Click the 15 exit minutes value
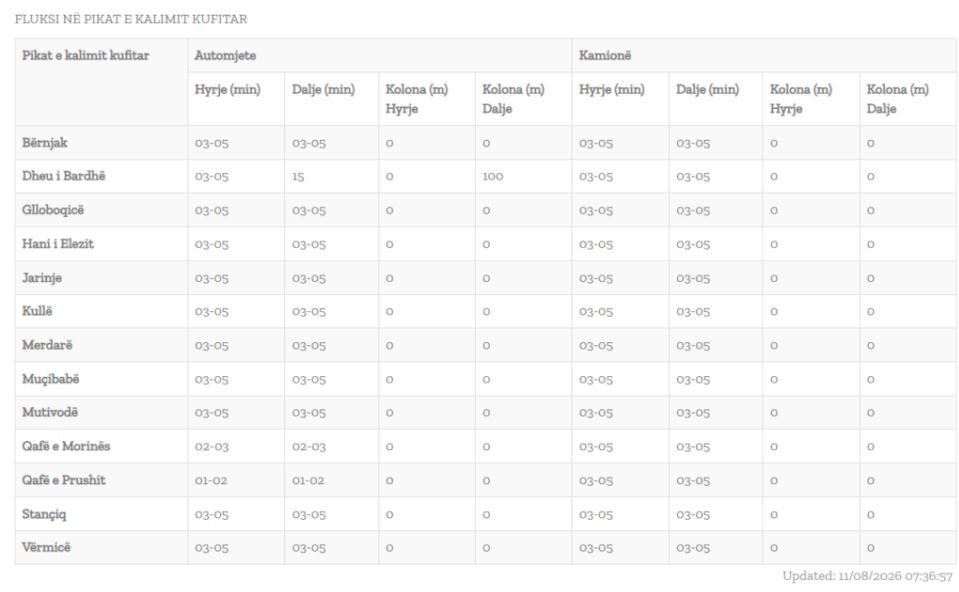 point(298,177)
